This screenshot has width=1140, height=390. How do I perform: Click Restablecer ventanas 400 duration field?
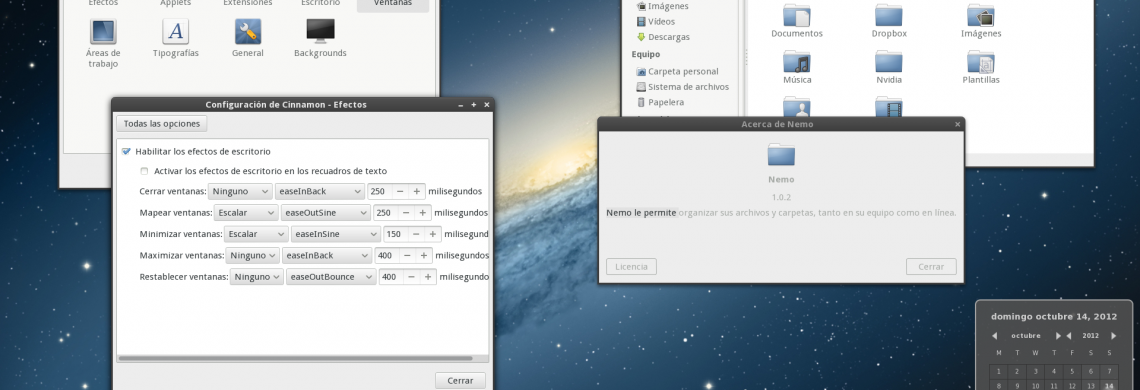click(x=391, y=277)
